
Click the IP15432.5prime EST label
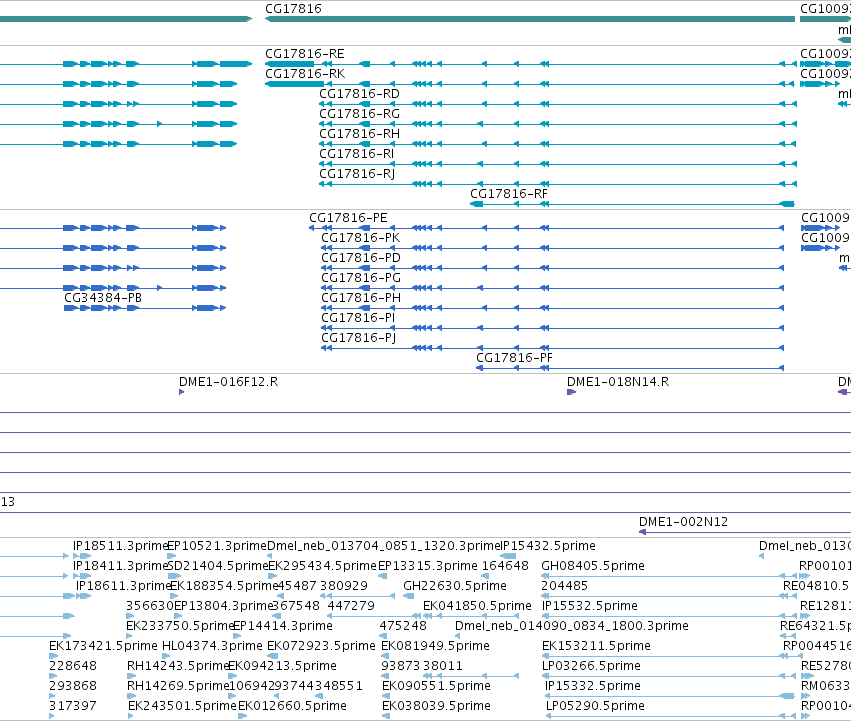tap(547, 546)
